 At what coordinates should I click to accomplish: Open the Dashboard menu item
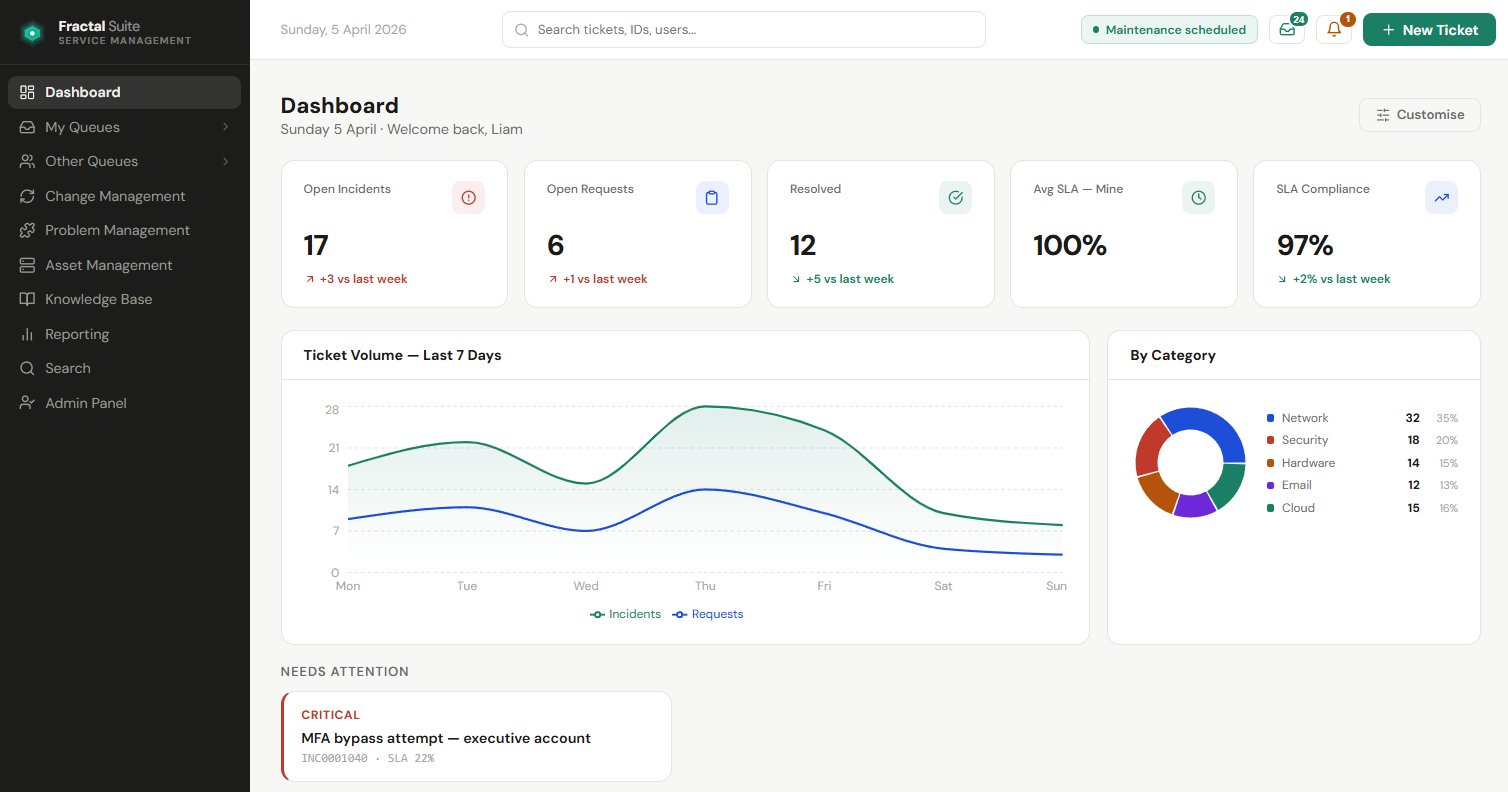pos(124,92)
